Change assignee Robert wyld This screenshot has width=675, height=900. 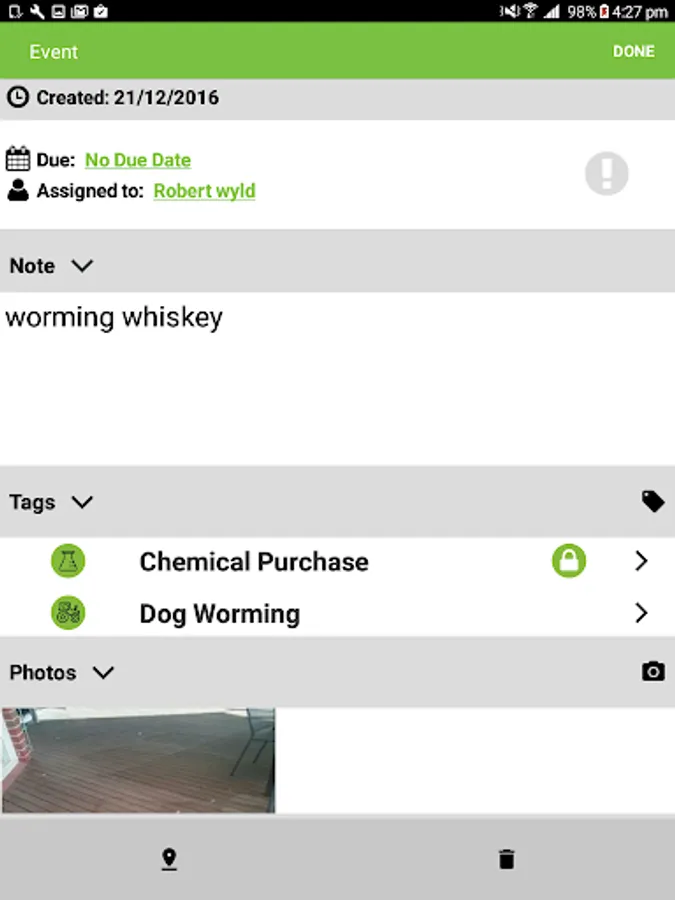click(204, 191)
